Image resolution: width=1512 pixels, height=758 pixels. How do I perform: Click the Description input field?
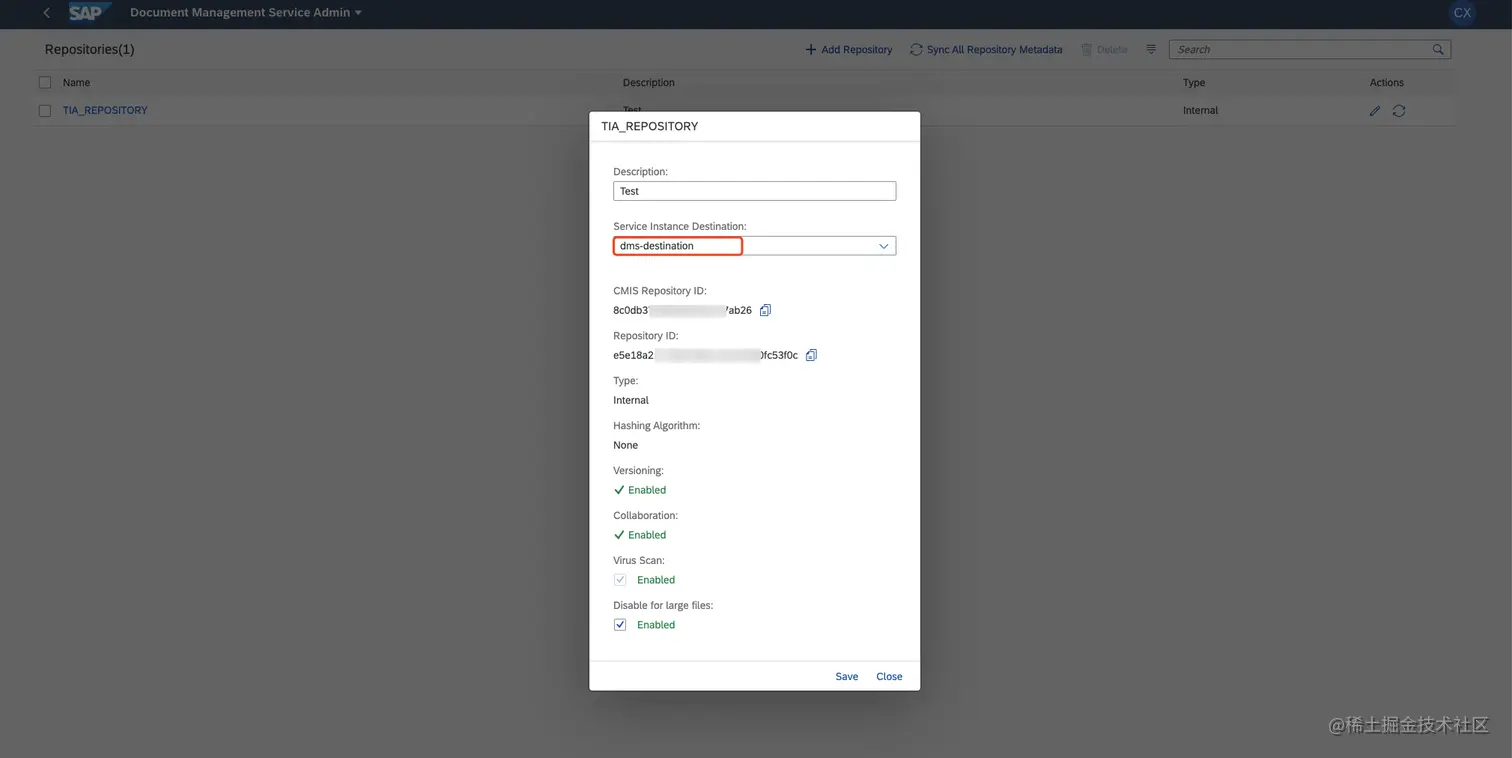click(x=754, y=191)
